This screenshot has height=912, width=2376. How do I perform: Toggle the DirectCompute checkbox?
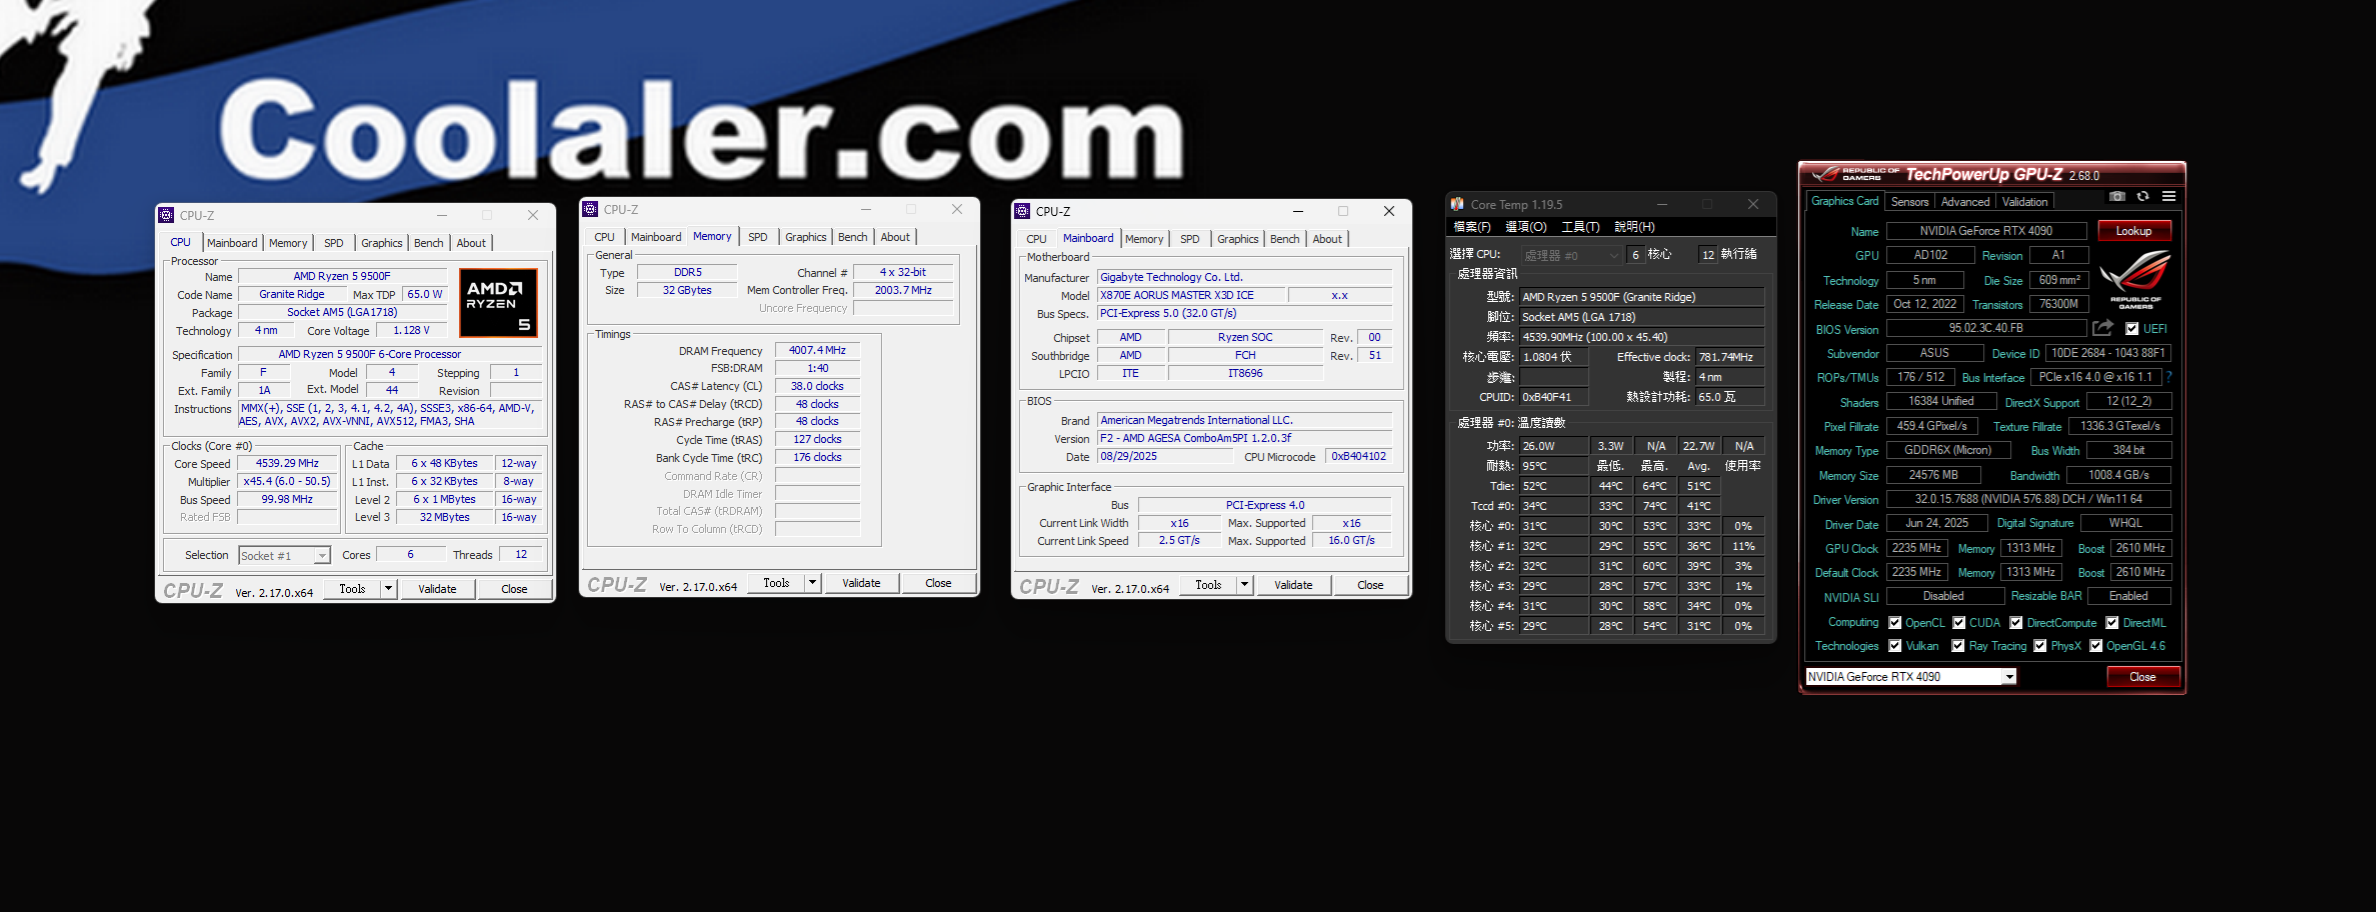pos(2016,623)
